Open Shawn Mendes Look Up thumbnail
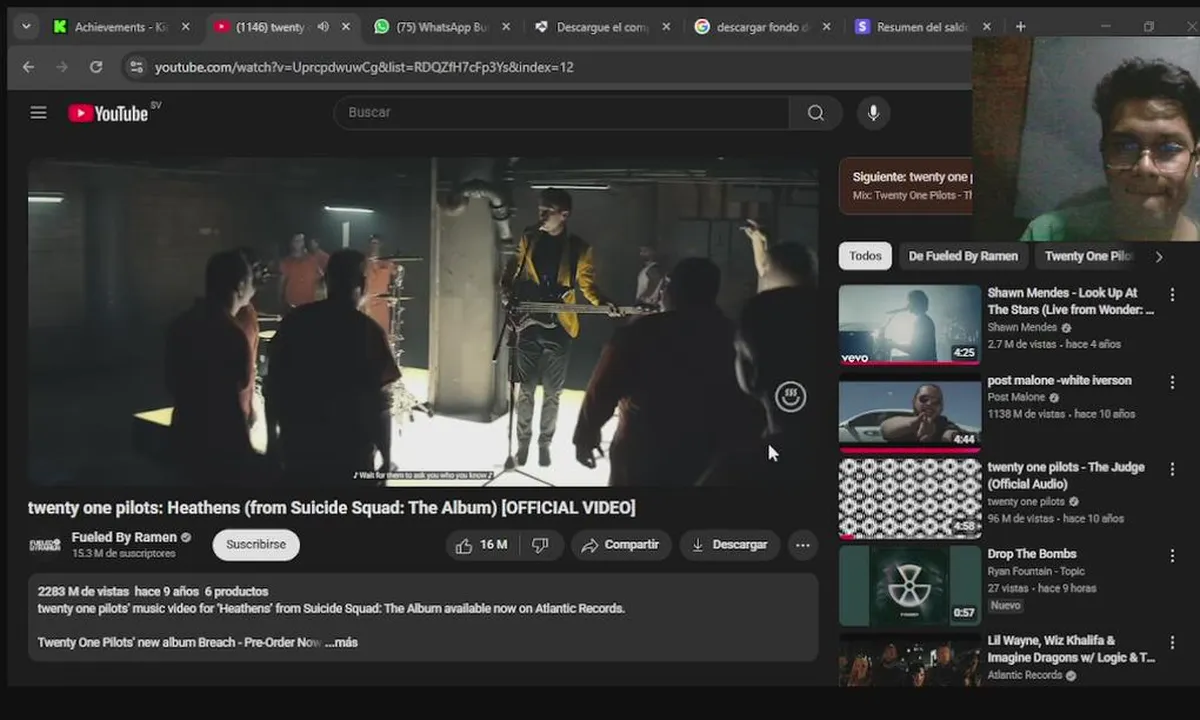1200x720 pixels. [910, 325]
